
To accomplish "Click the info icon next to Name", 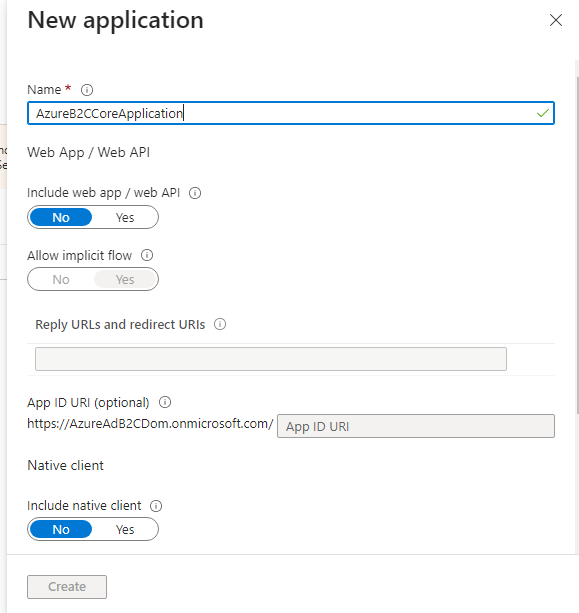I will [x=87, y=90].
